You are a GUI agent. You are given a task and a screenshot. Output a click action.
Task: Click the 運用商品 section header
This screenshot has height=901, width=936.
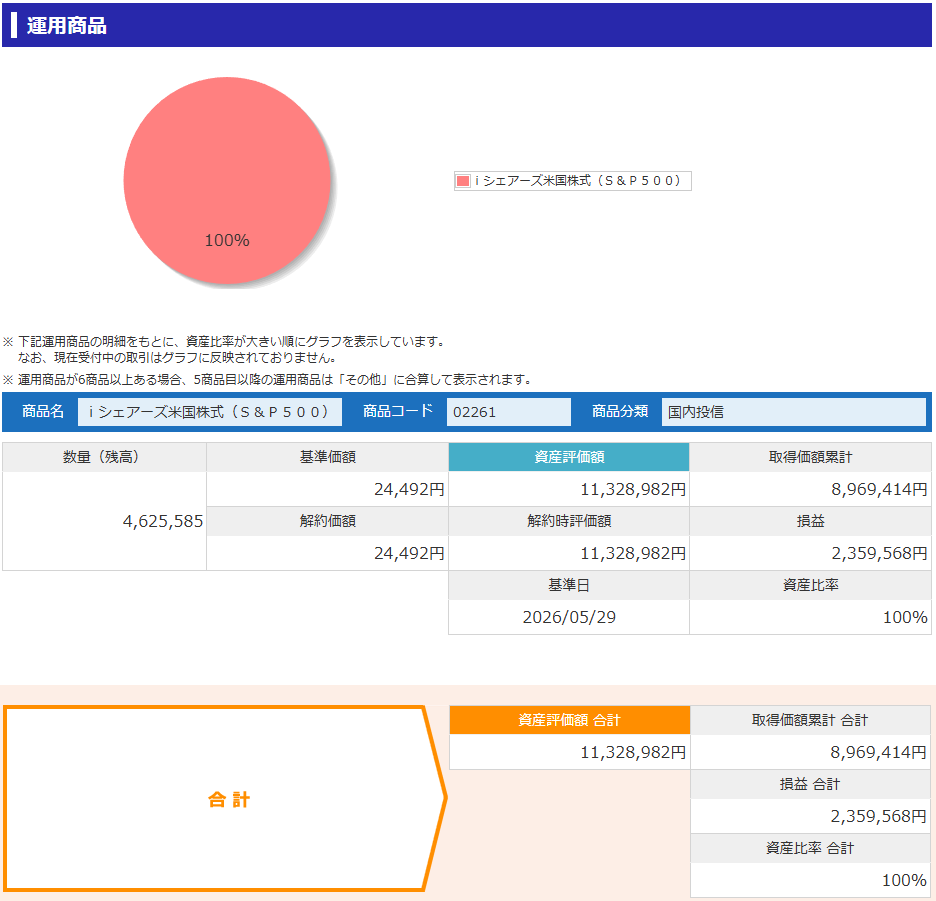(467, 25)
